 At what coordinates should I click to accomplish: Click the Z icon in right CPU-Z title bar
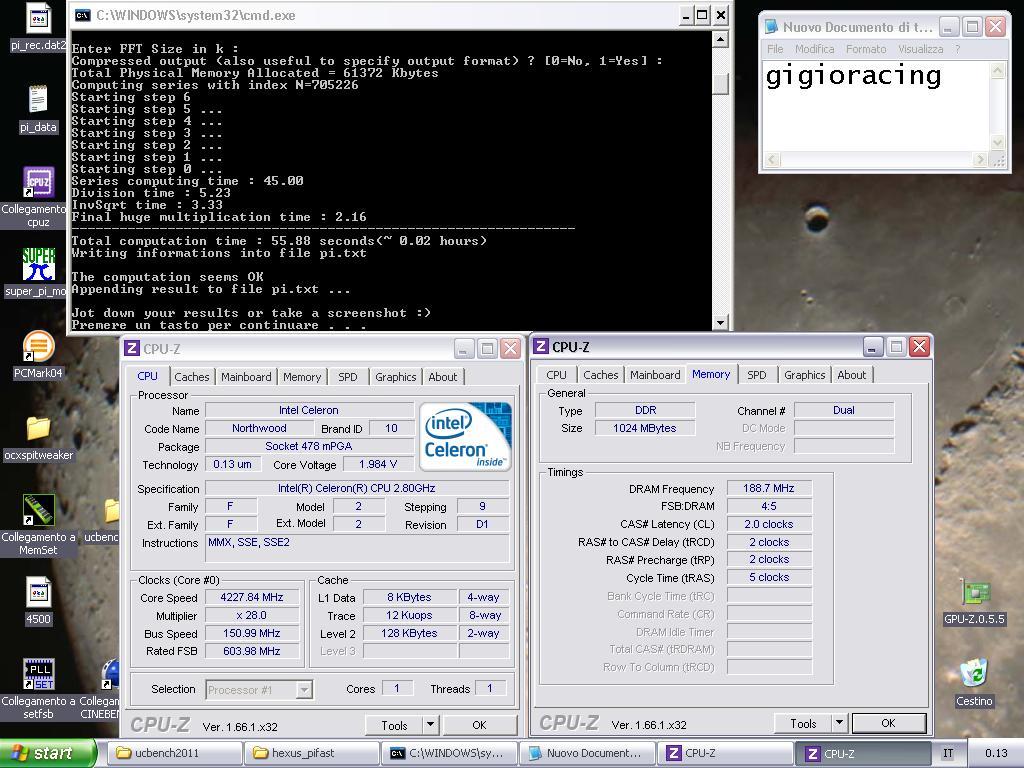pyautogui.click(x=541, y=346)
